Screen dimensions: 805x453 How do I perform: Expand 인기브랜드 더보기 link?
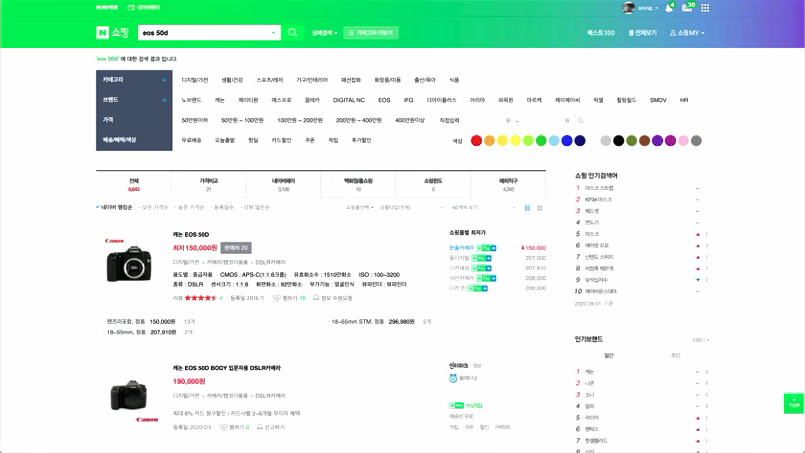(x=701, y=340)
